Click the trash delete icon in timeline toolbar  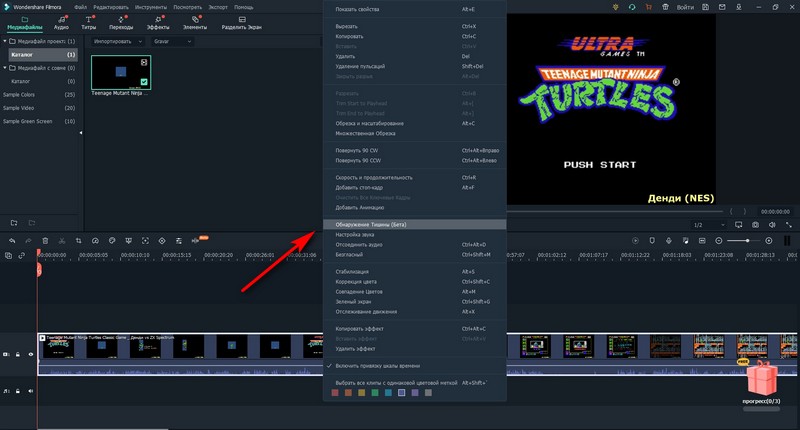[x=45, y=240]
